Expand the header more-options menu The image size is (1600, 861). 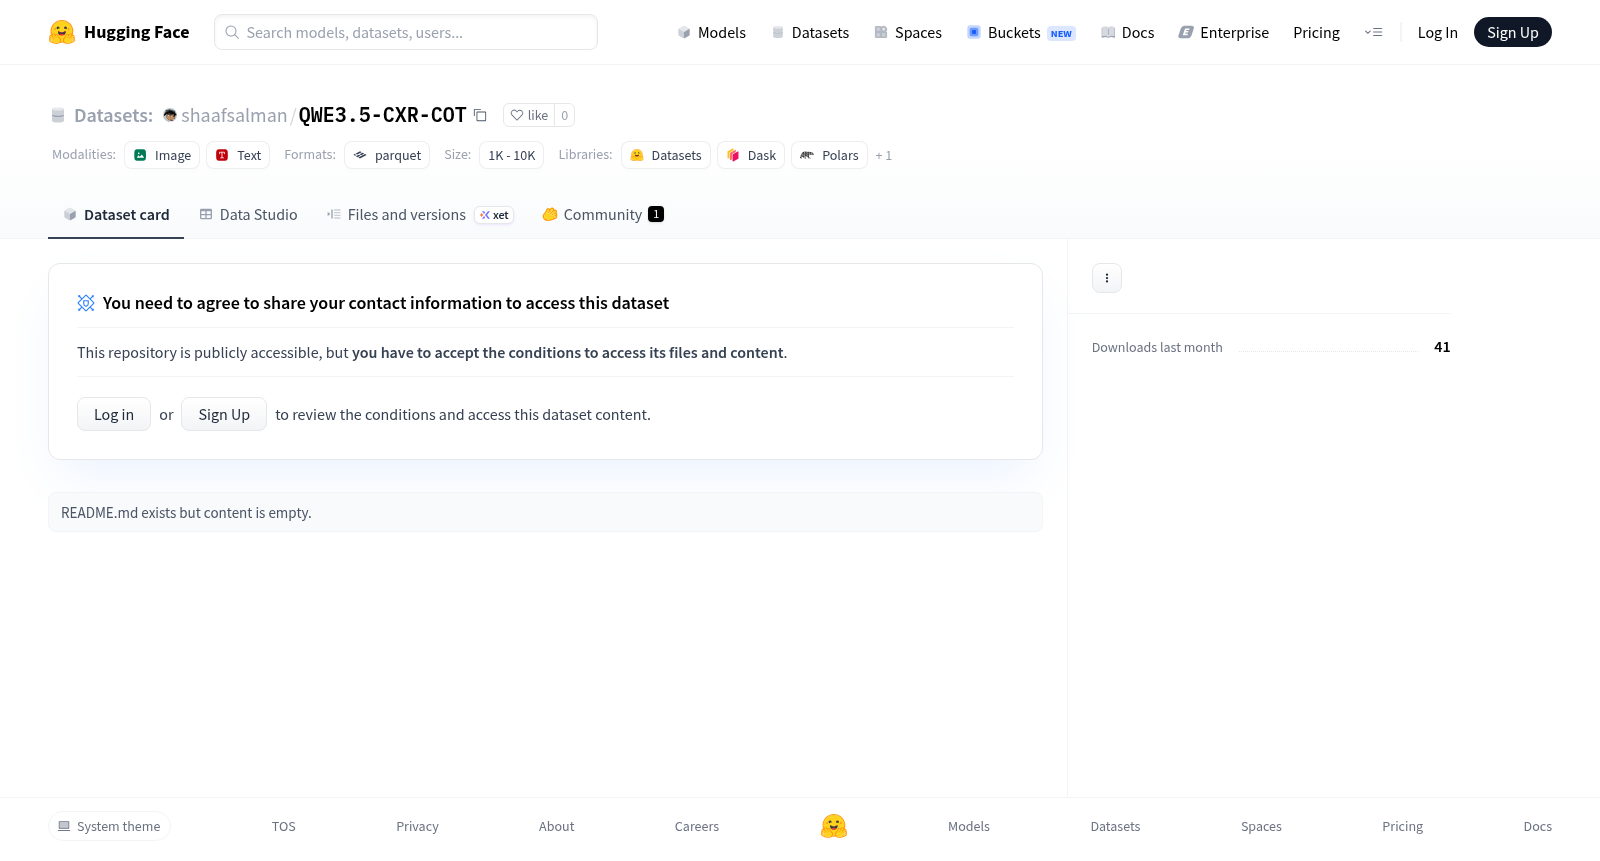click(x=1373, y=32)
